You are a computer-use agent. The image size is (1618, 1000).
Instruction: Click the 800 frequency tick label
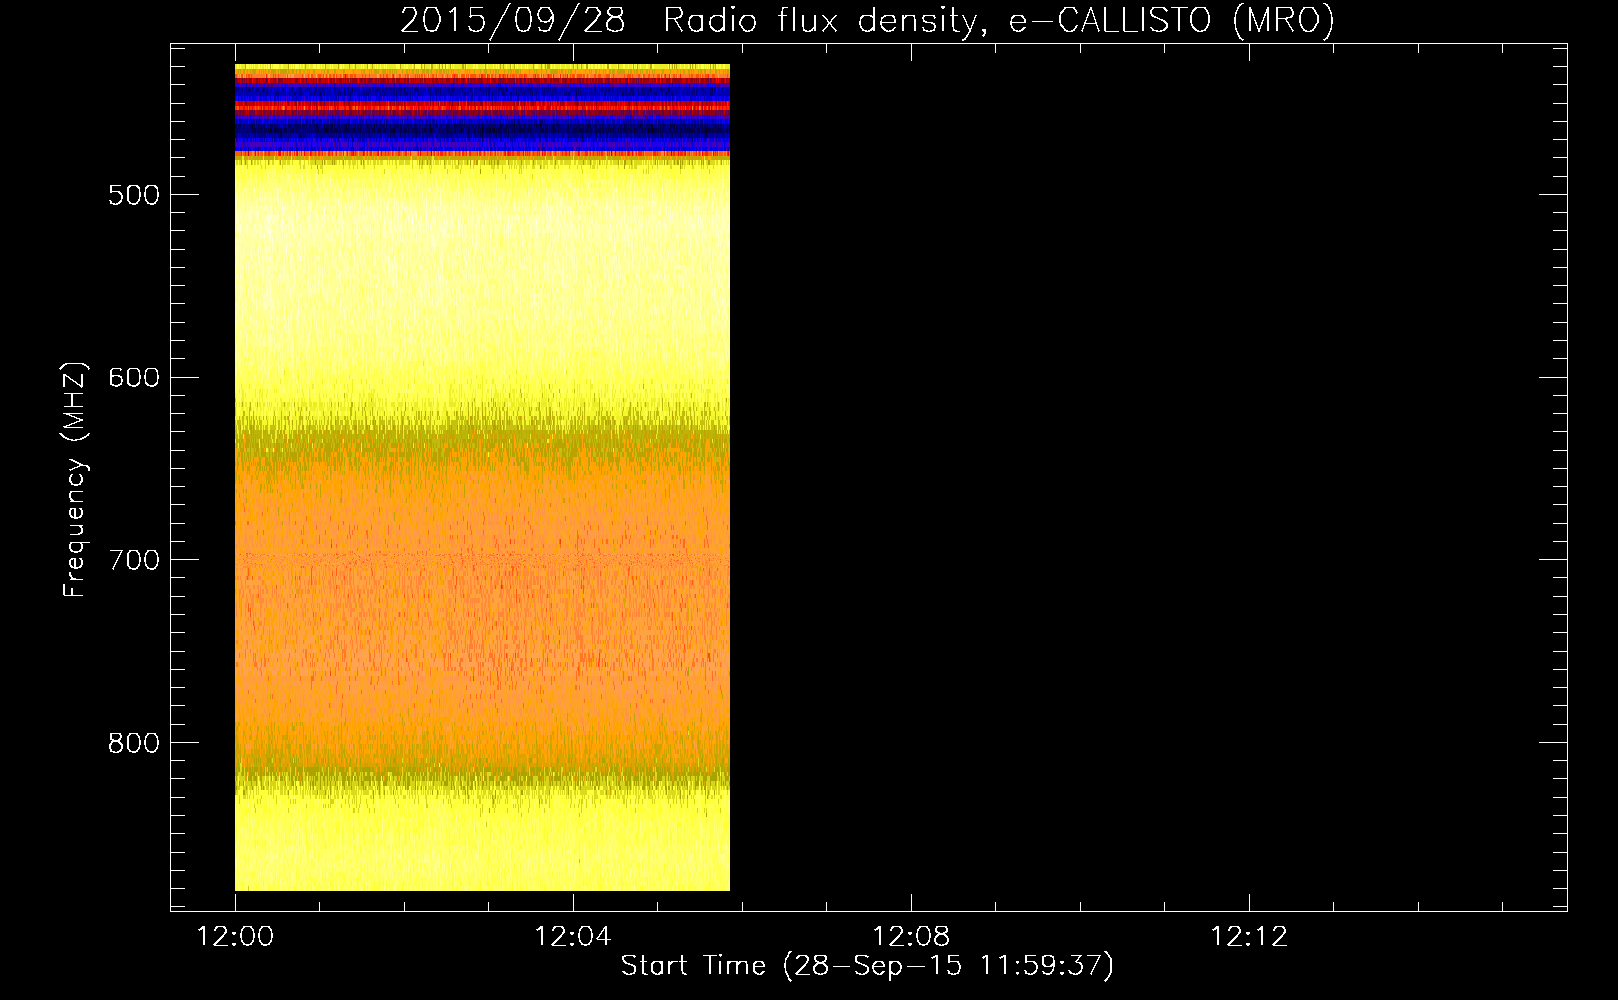134,743
